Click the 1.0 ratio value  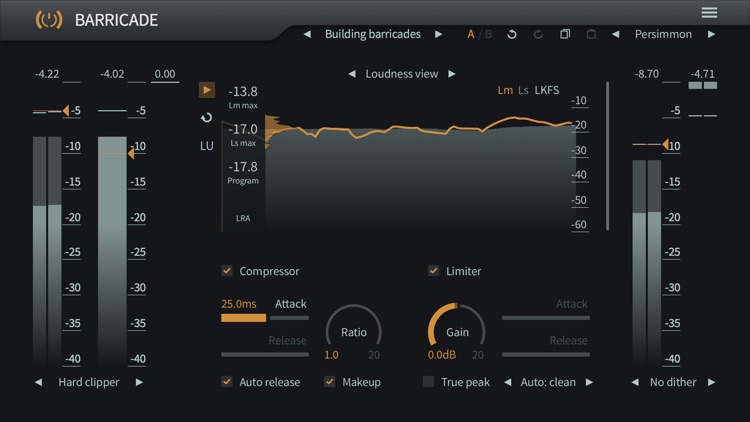[331, 355]
